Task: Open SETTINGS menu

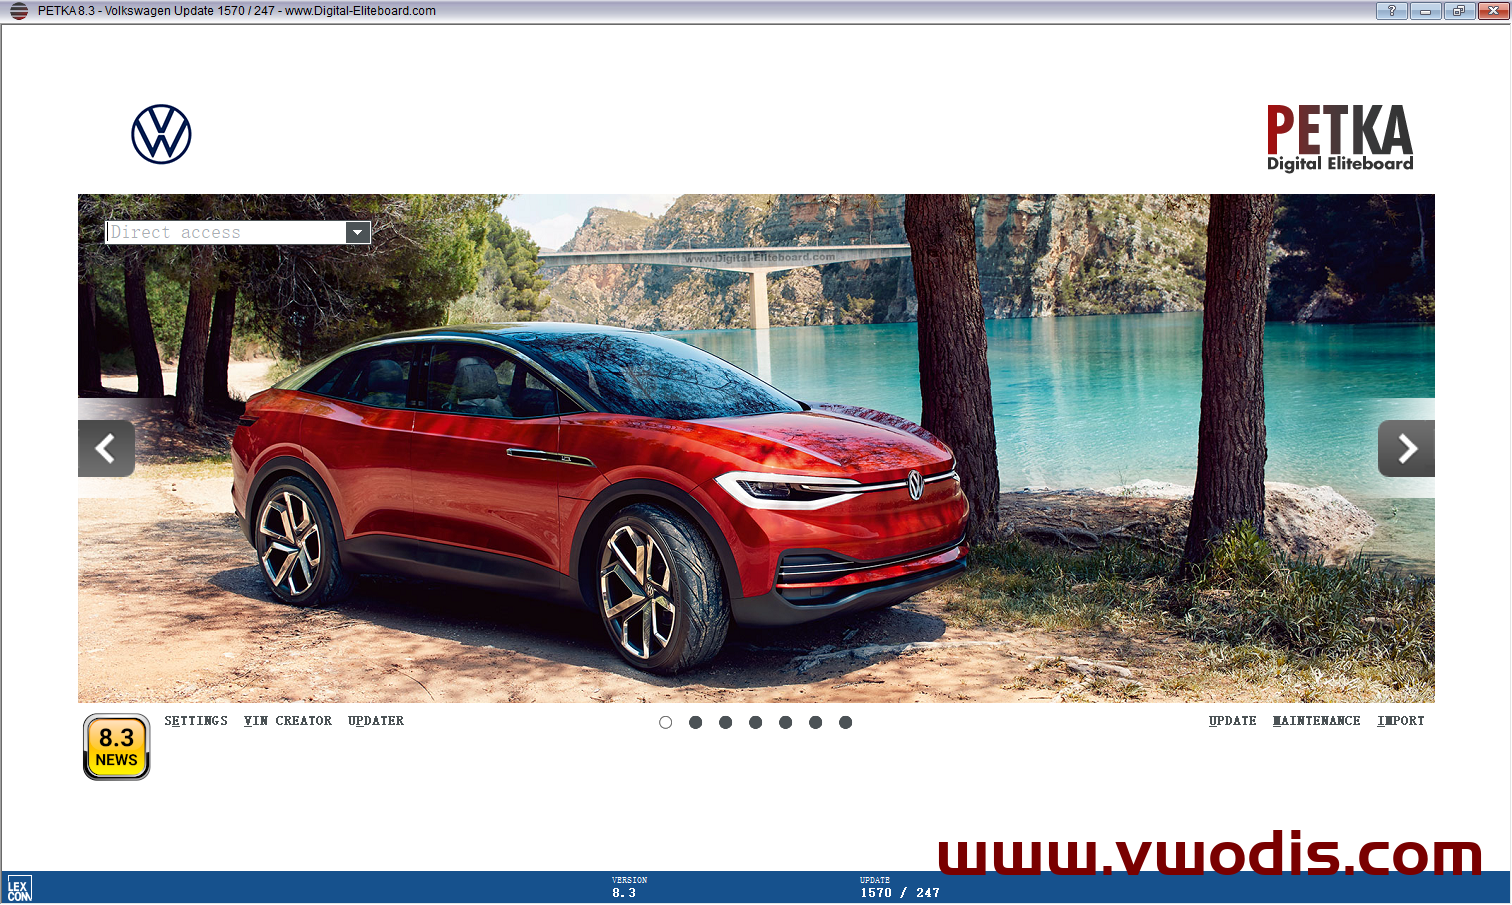Action: pyautogui.click(x=196, y=721)
